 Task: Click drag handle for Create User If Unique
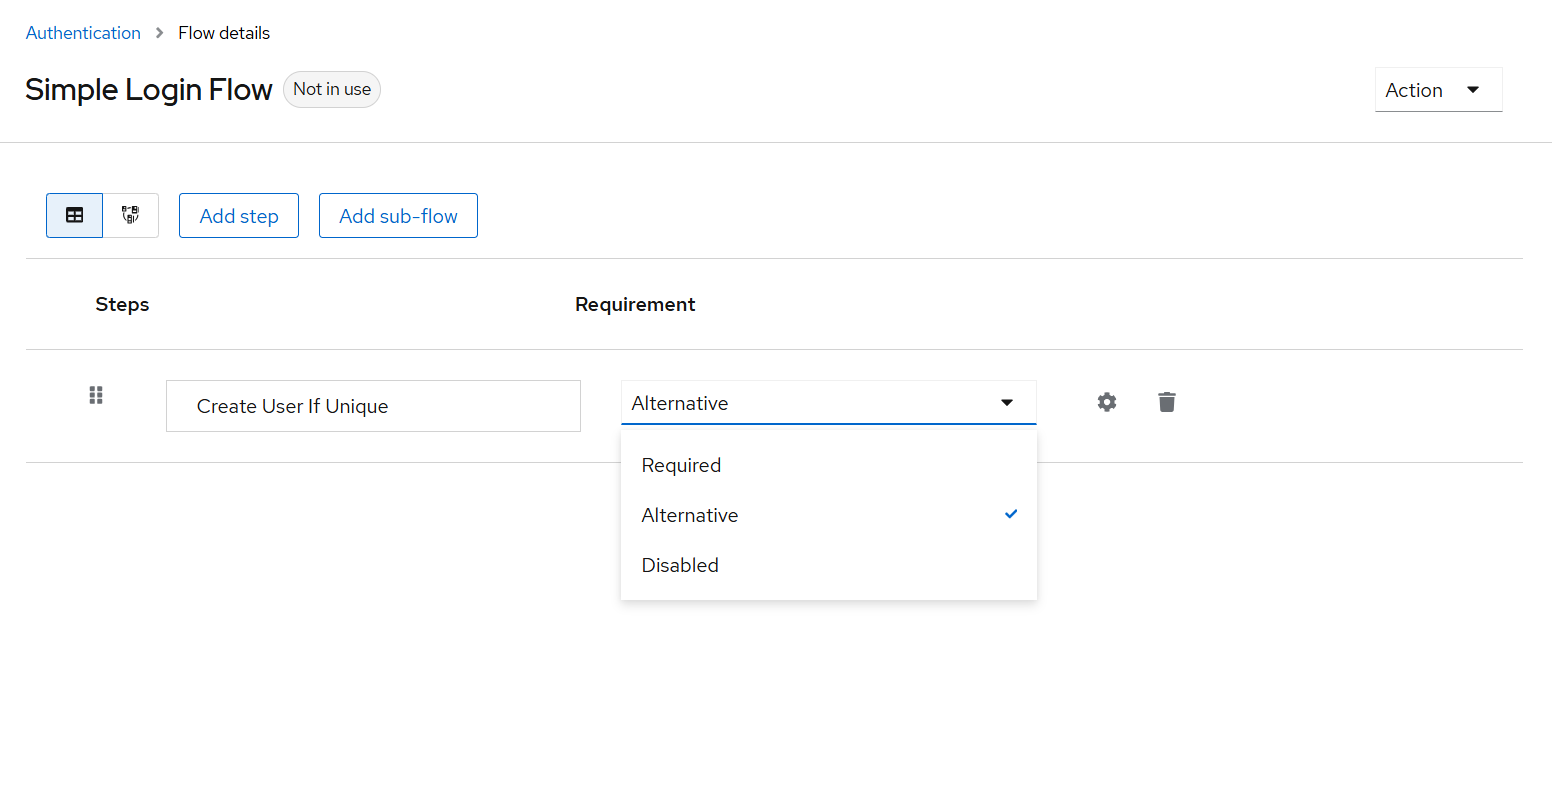[96, 395]
